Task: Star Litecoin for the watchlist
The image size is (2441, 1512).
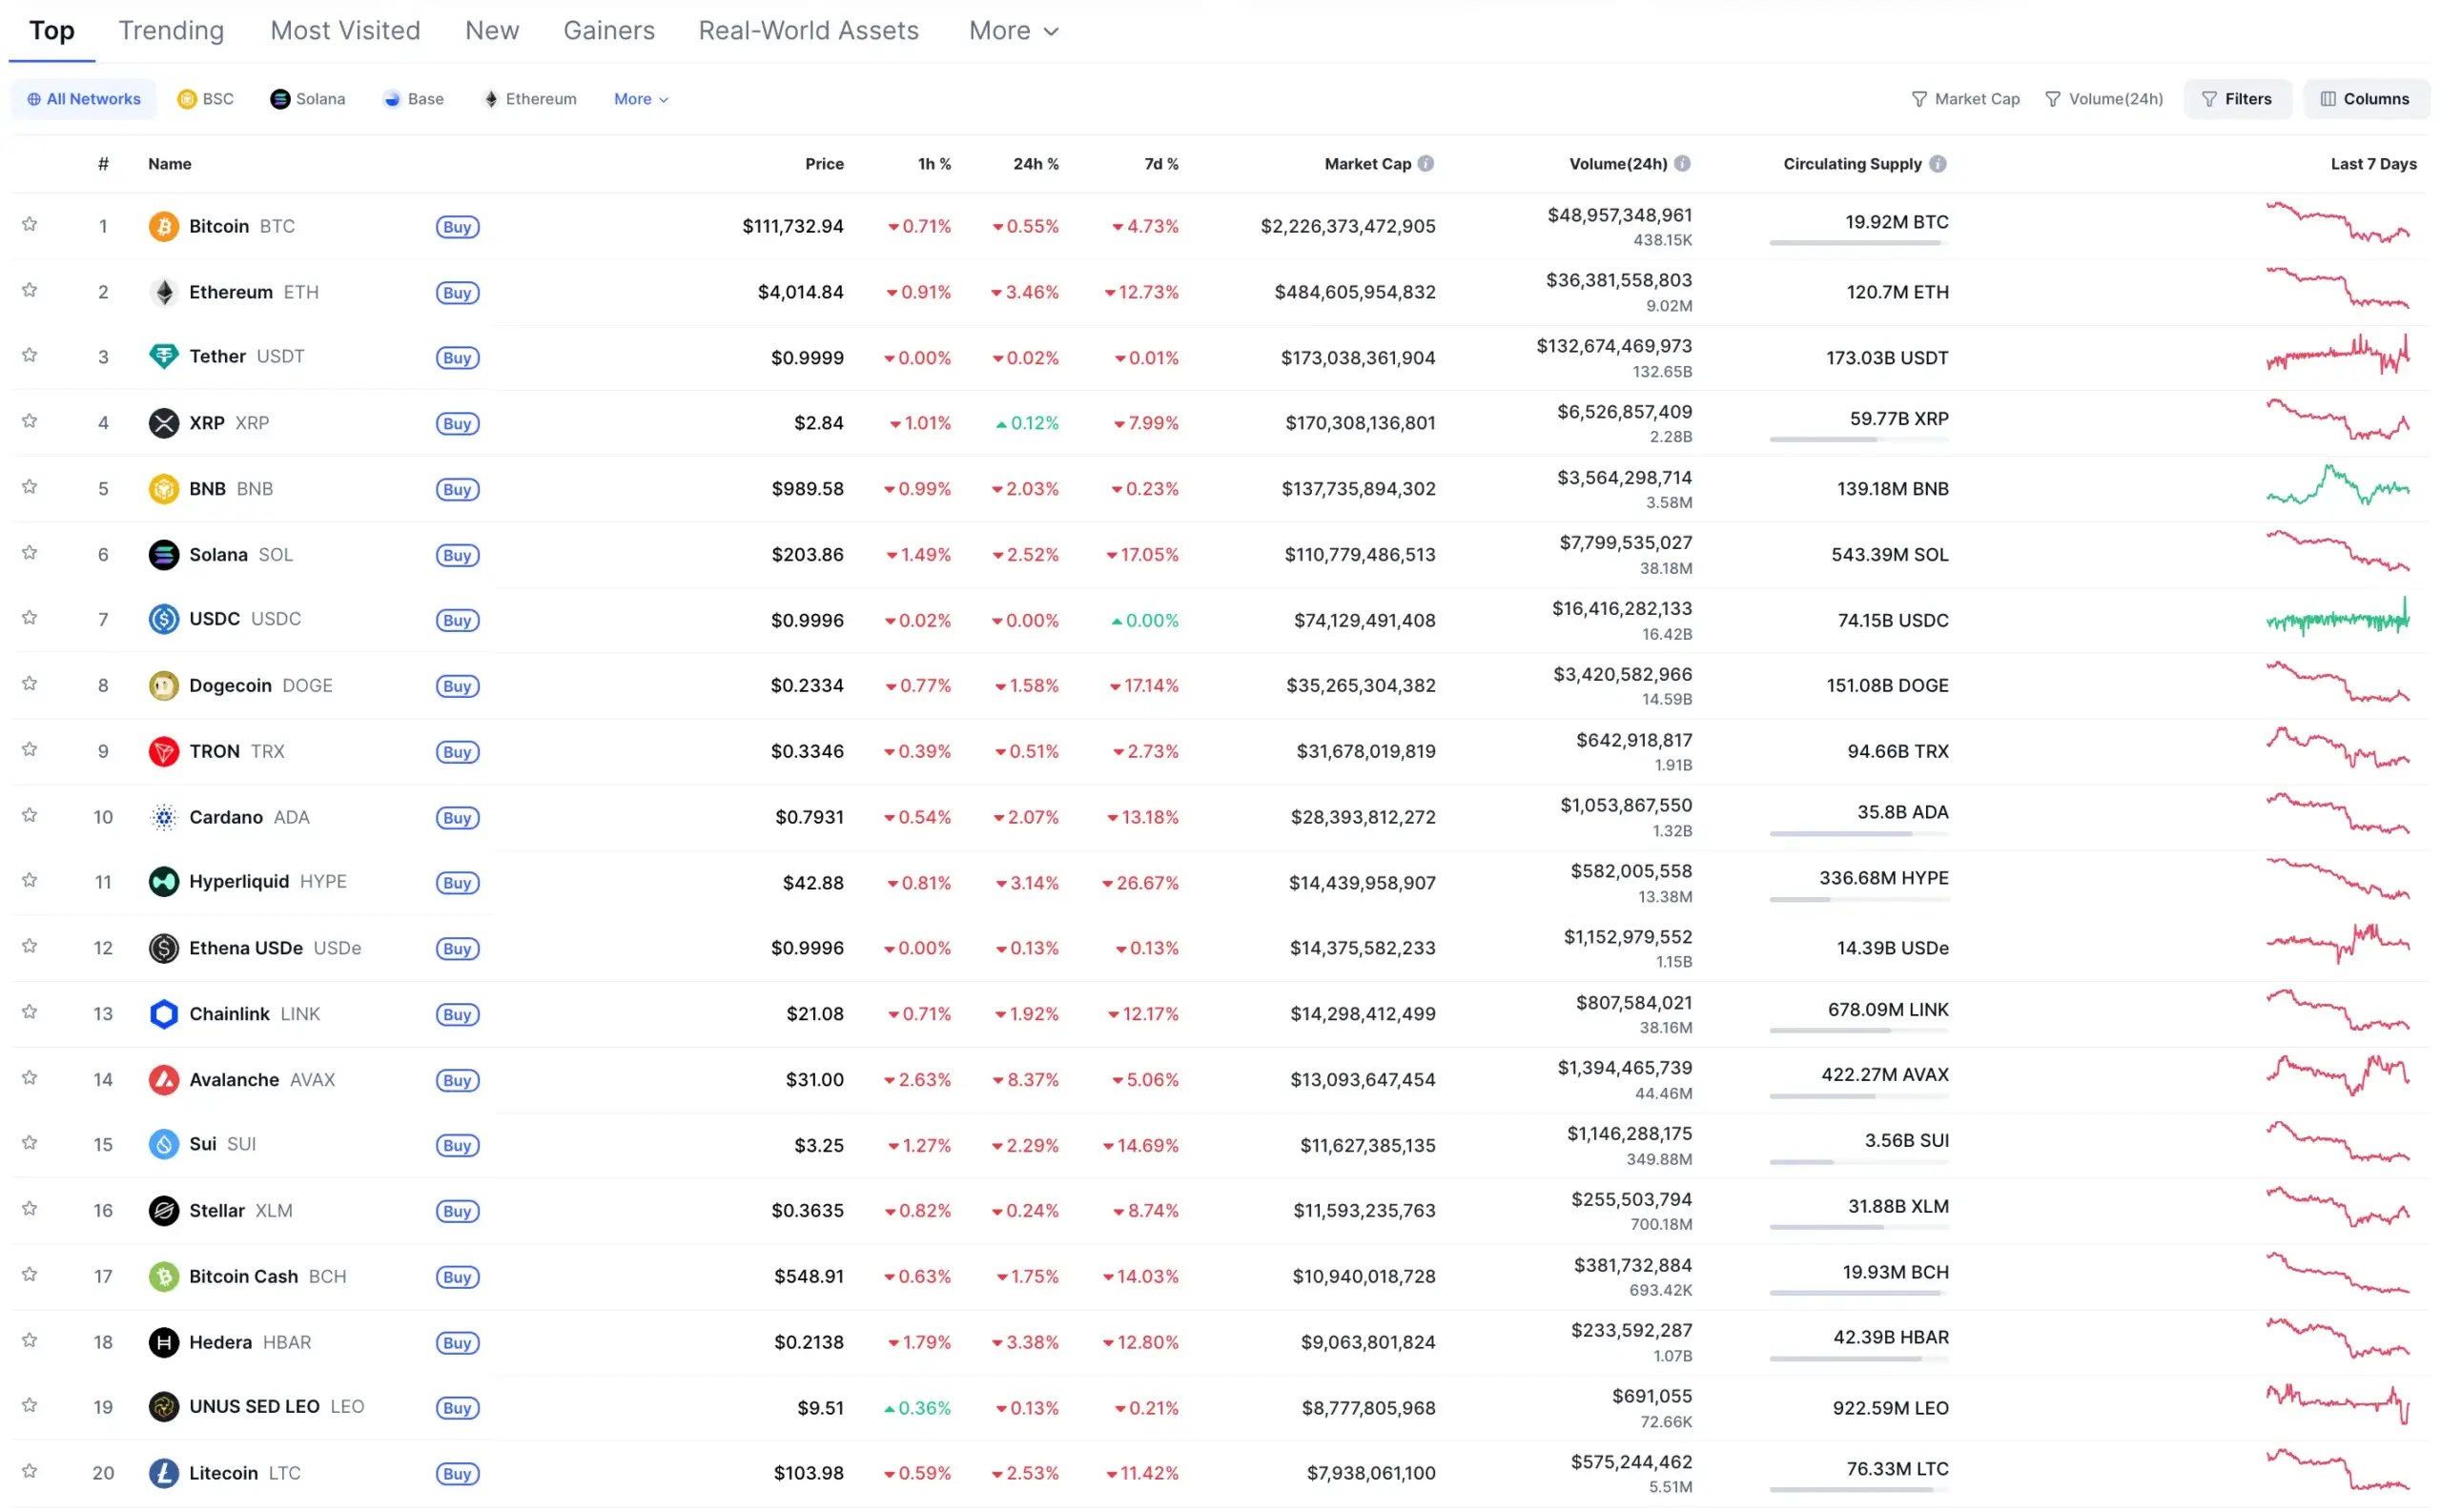Action: click(x=30, y=1471)
